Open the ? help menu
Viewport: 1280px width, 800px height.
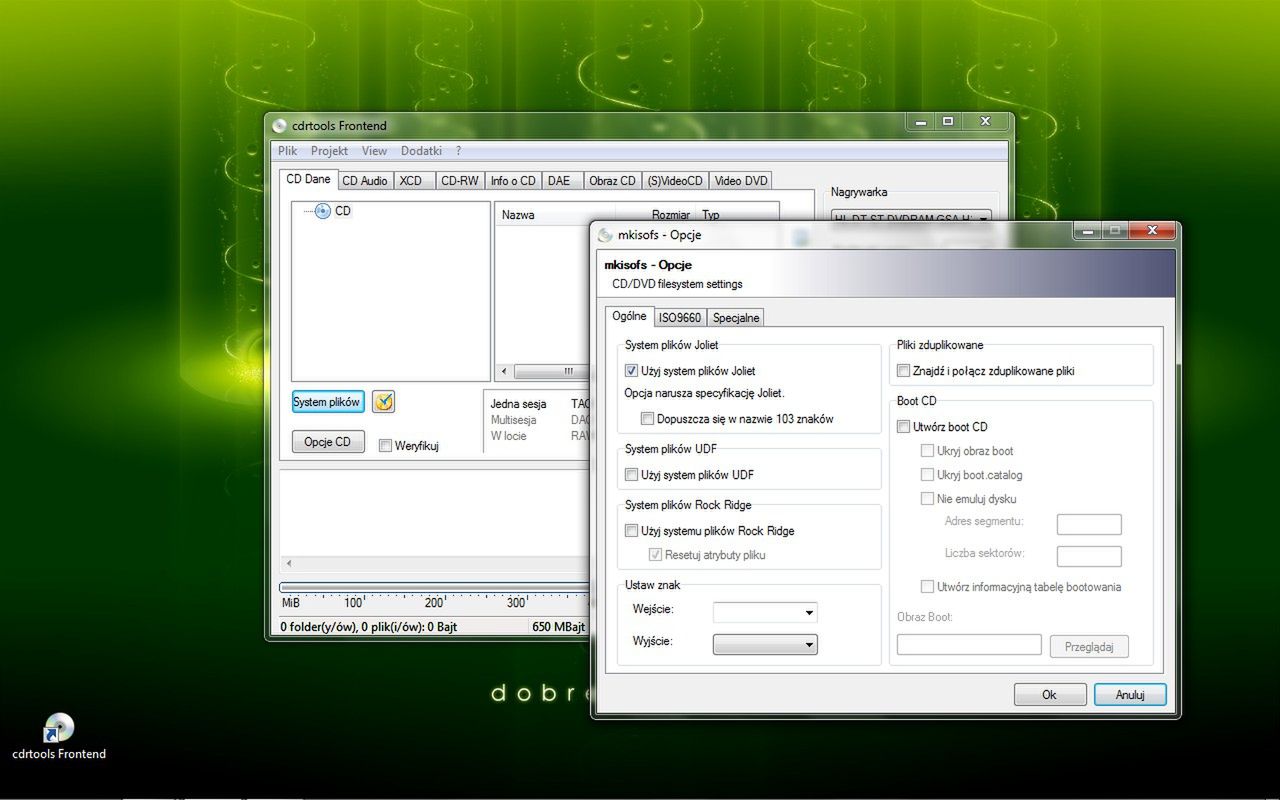[x=458, y=151]
